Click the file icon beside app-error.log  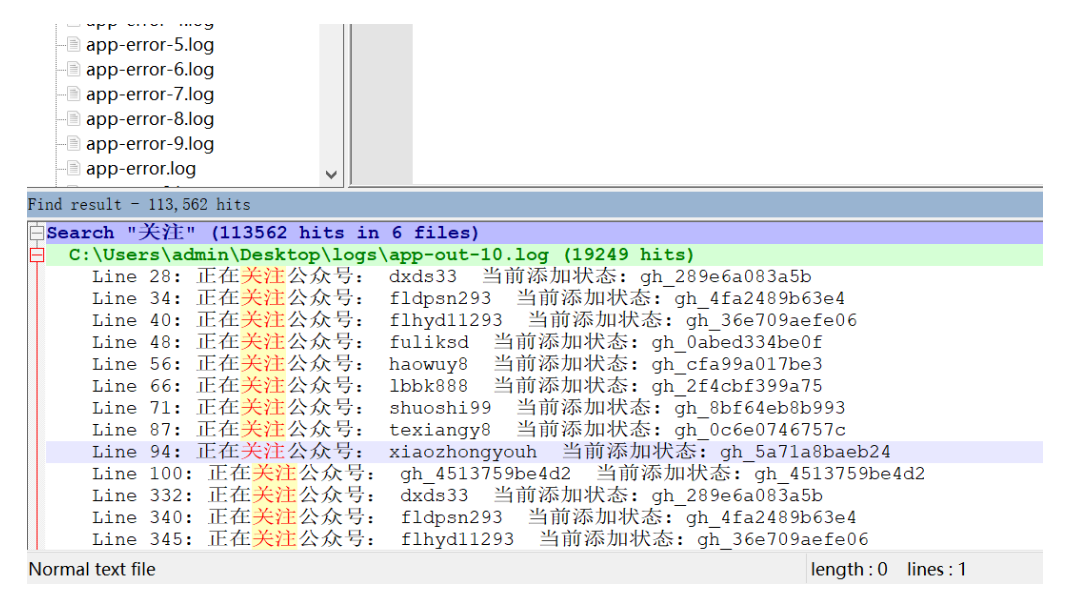73,168
